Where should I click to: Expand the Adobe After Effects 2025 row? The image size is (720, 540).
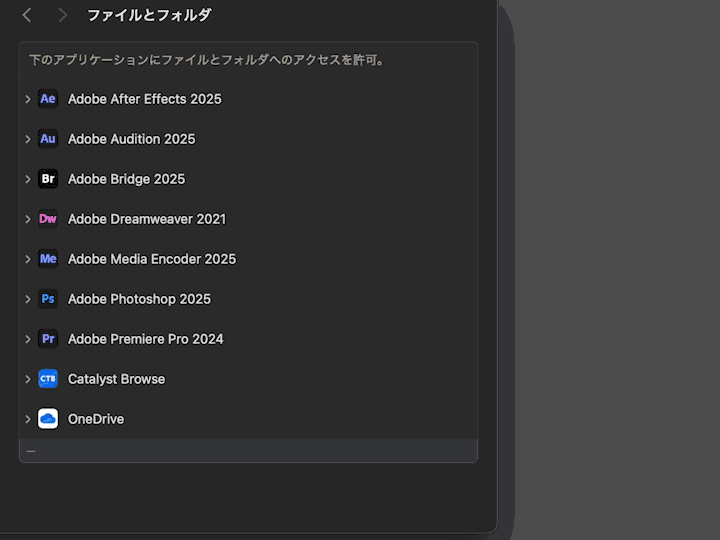(x=28, y=99)
